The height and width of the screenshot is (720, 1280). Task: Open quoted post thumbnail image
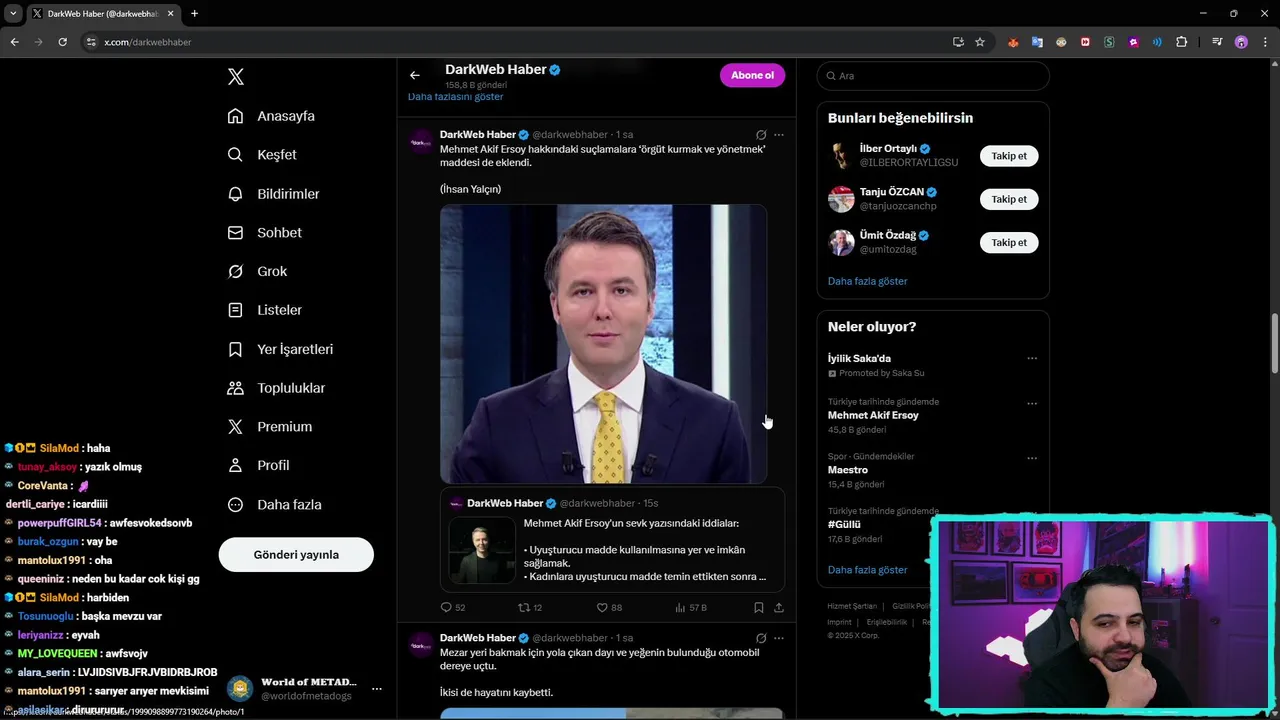[x=482, y=550]
